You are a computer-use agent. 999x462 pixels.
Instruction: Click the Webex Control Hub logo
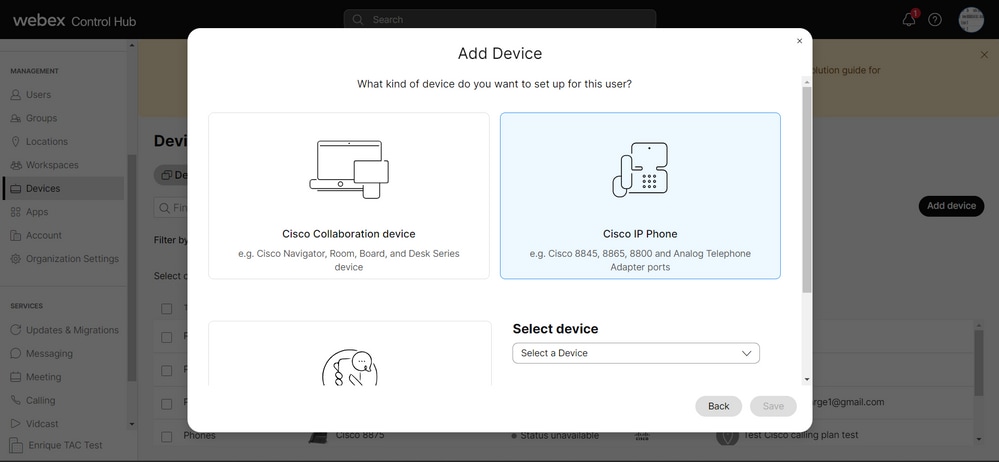coord(75,20)
